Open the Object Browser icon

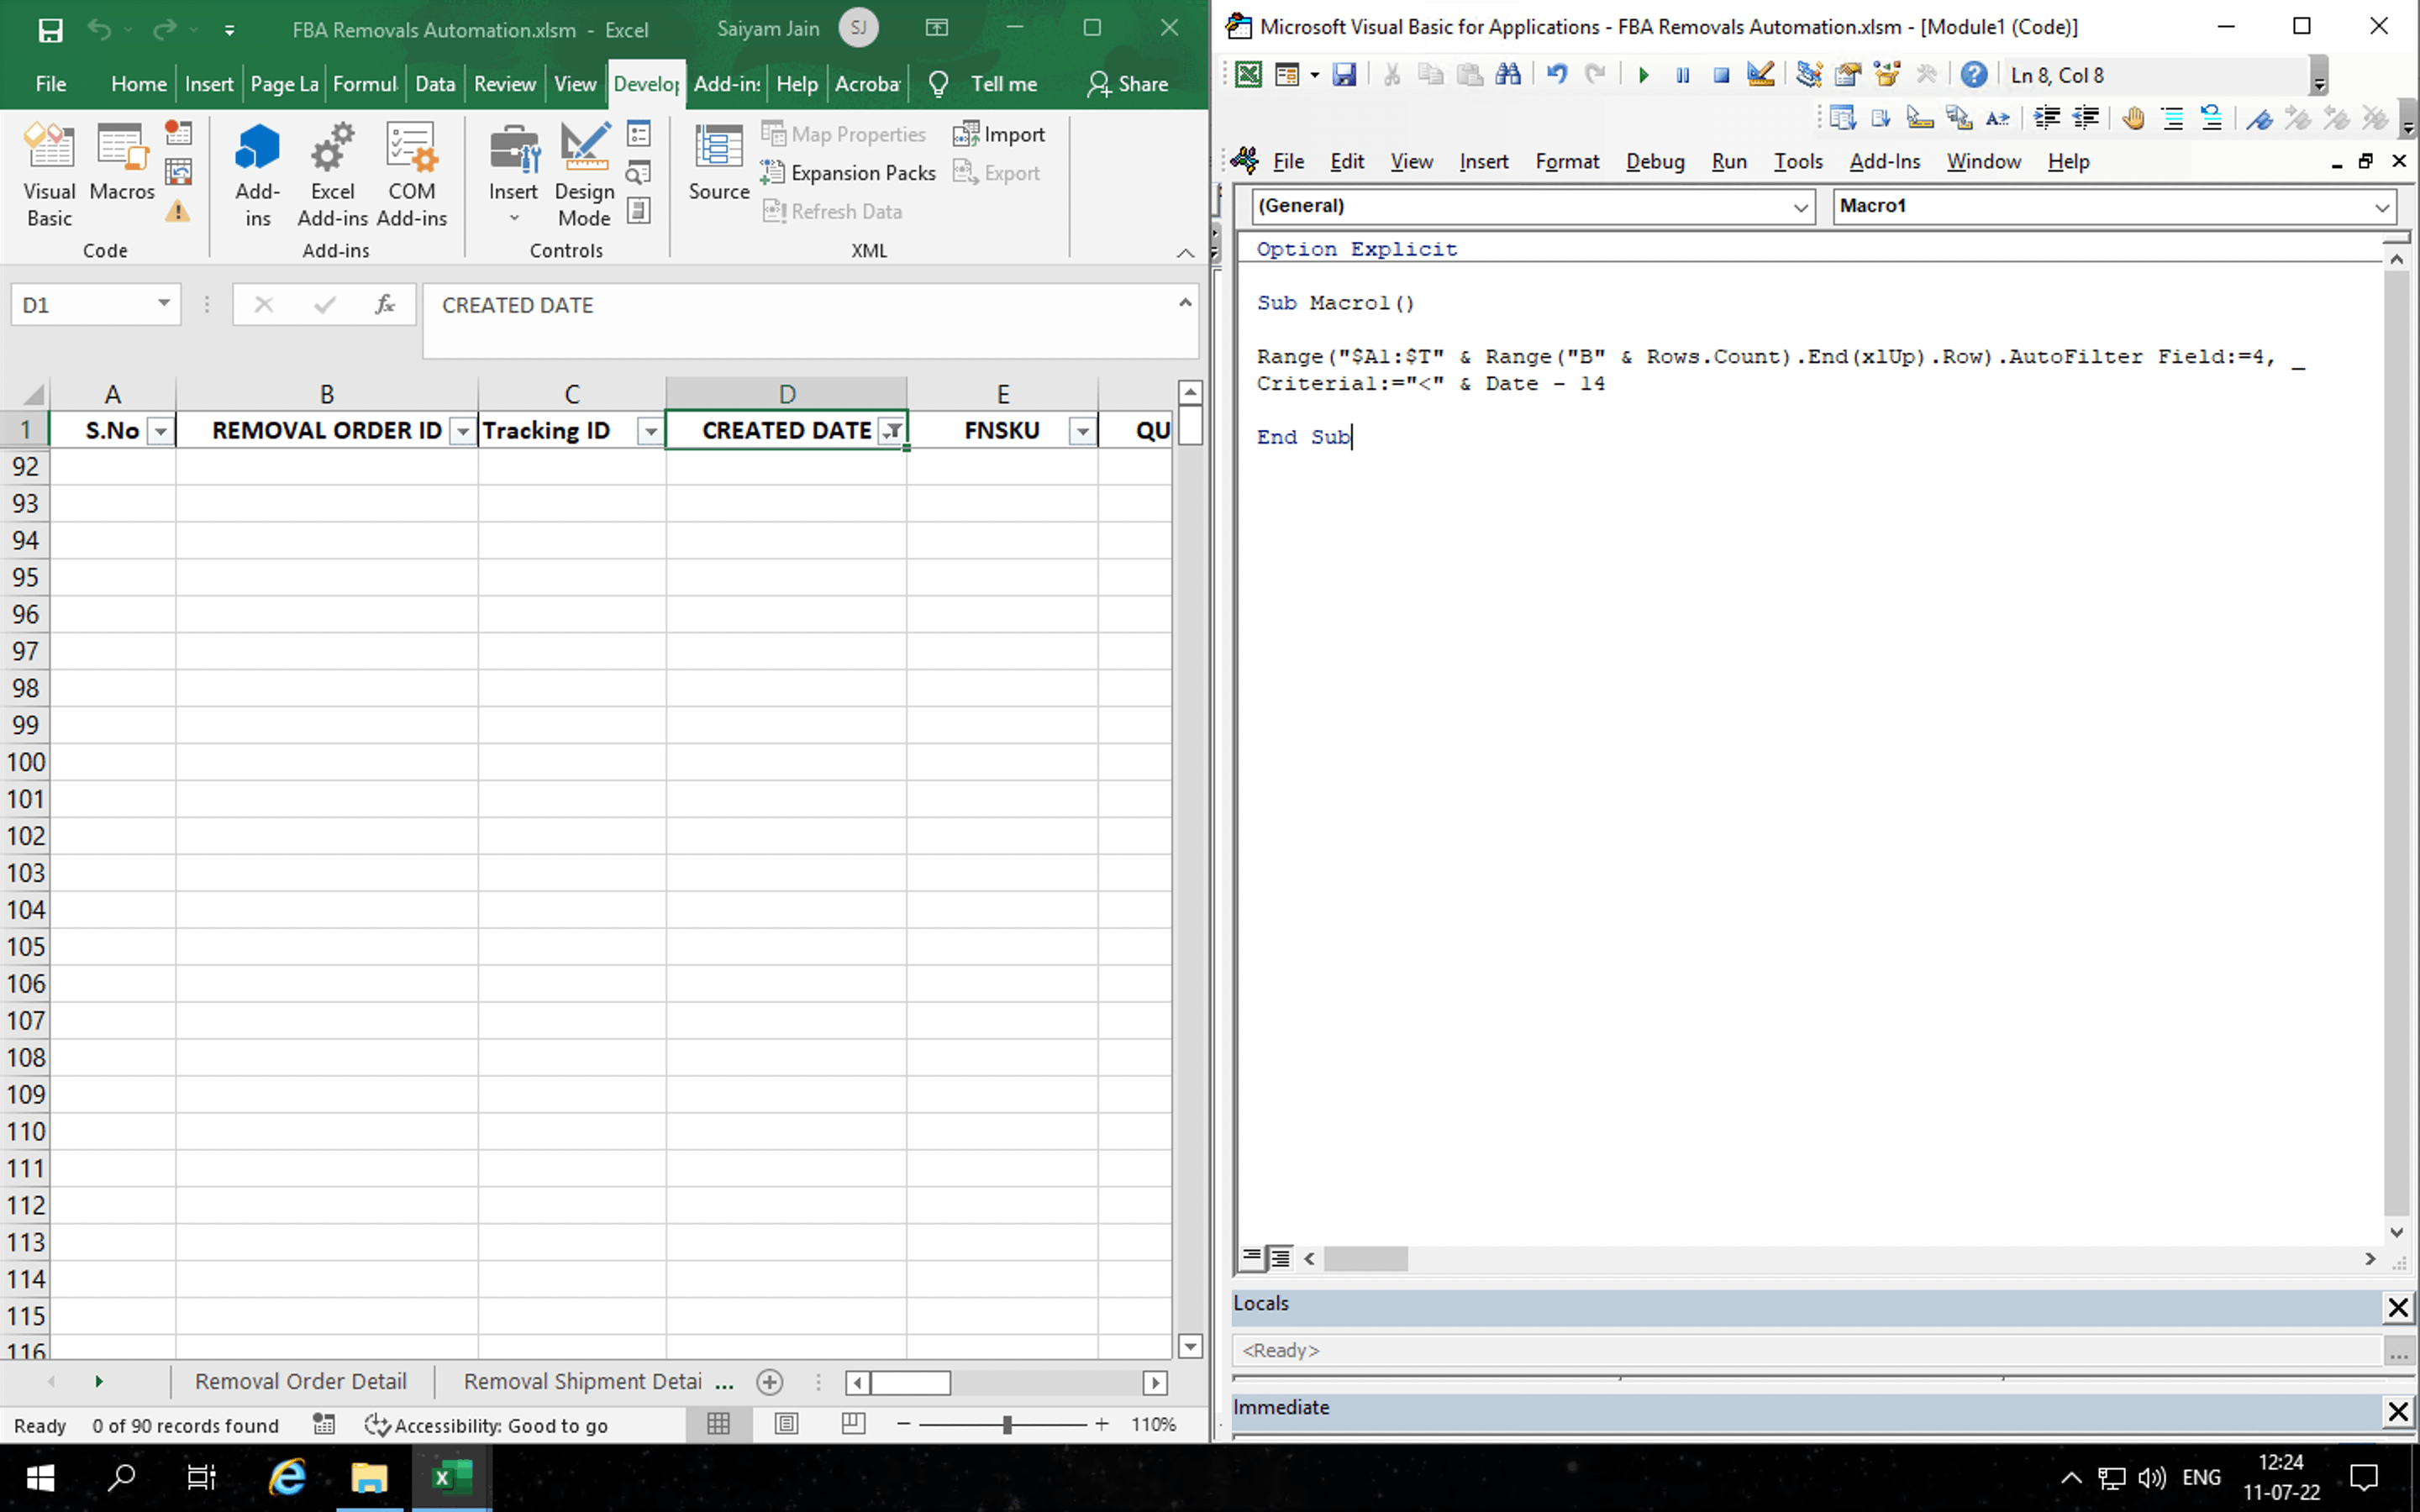point(1887,75)
